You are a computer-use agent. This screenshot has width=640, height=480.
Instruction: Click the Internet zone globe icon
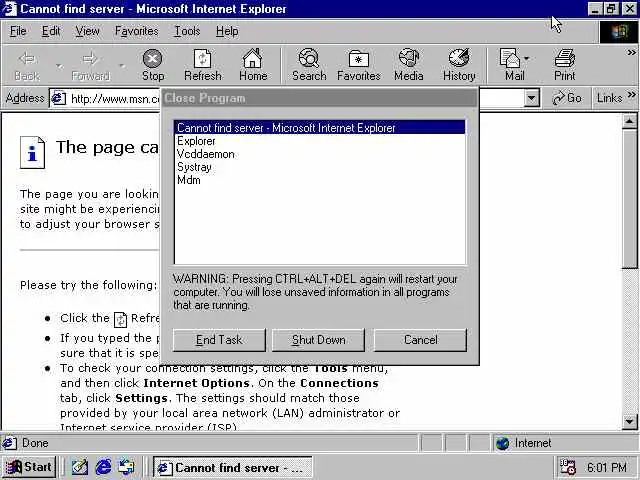[x=502, y=443]
